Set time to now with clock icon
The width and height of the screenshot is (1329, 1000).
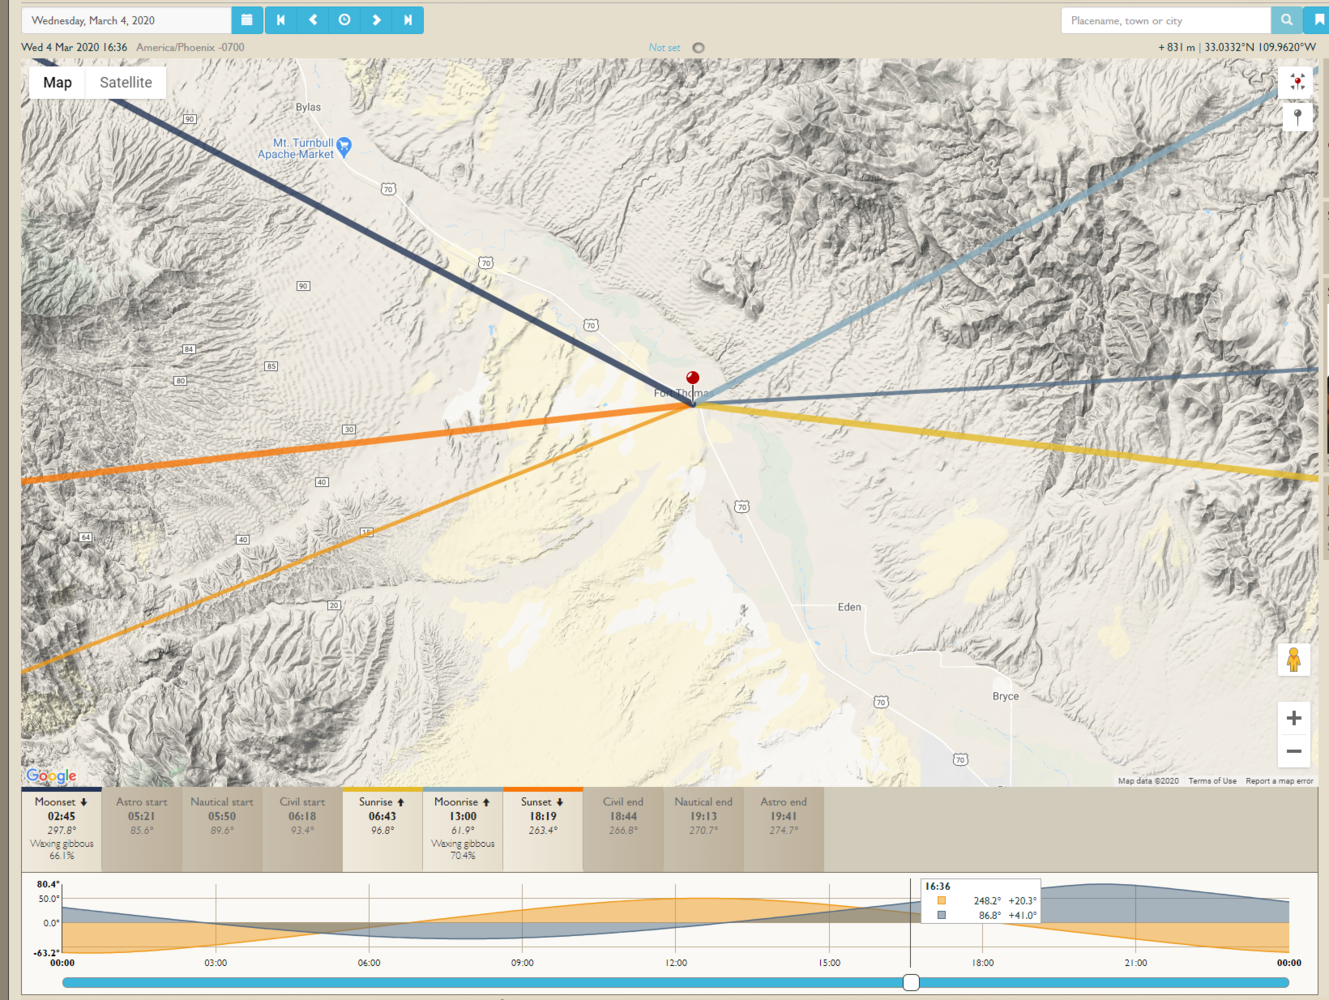coord(345,20)
